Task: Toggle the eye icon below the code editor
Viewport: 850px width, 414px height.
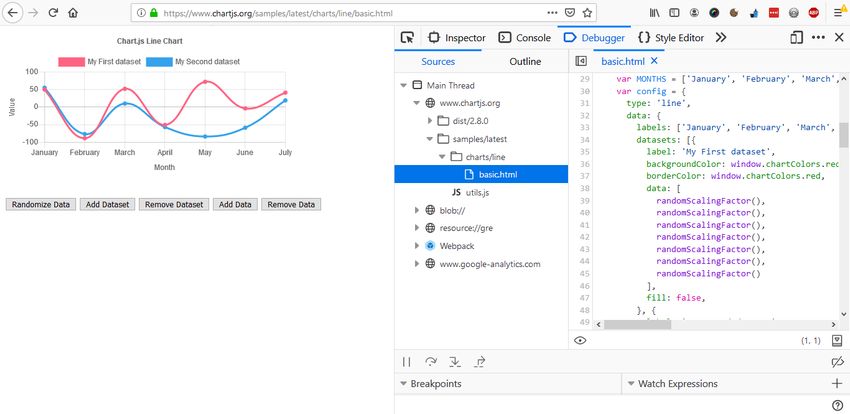Action: point(580,341)
